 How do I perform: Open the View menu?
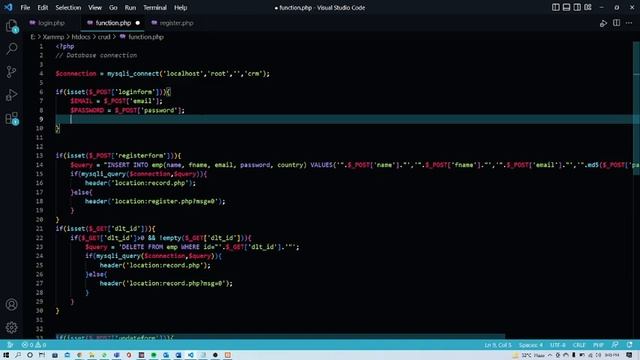(95, 7)
